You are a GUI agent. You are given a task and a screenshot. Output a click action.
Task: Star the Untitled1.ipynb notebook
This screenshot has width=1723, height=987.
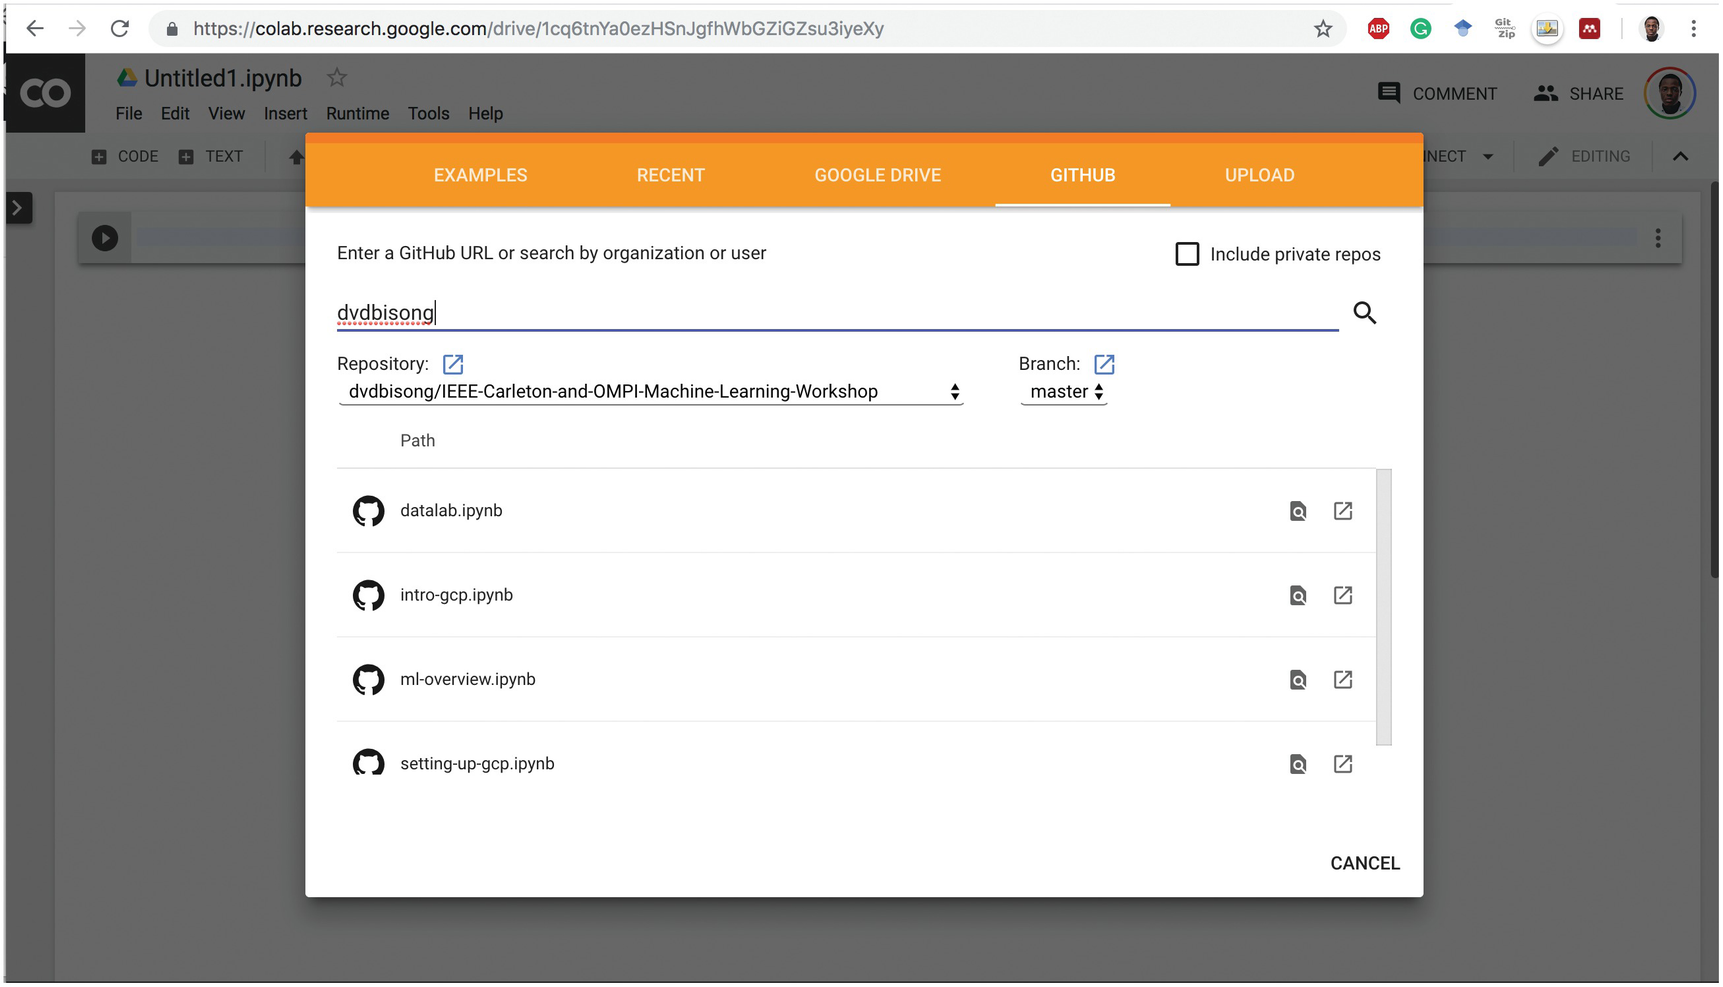point(337,78)
